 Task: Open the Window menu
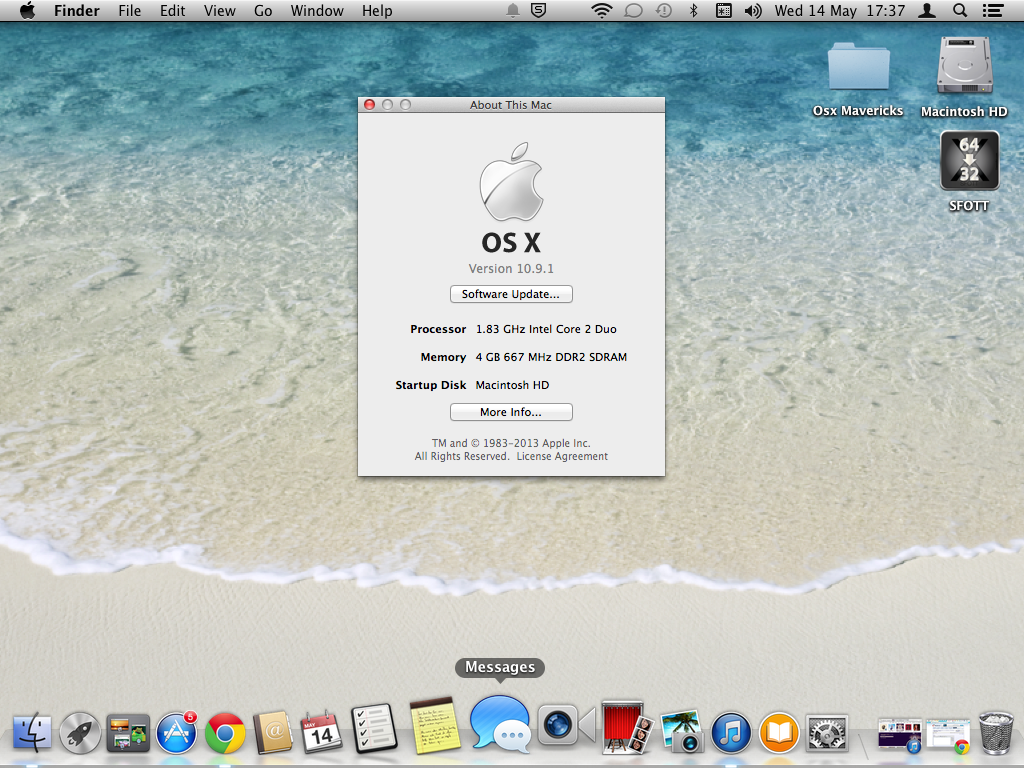click(x=317, y=10)
